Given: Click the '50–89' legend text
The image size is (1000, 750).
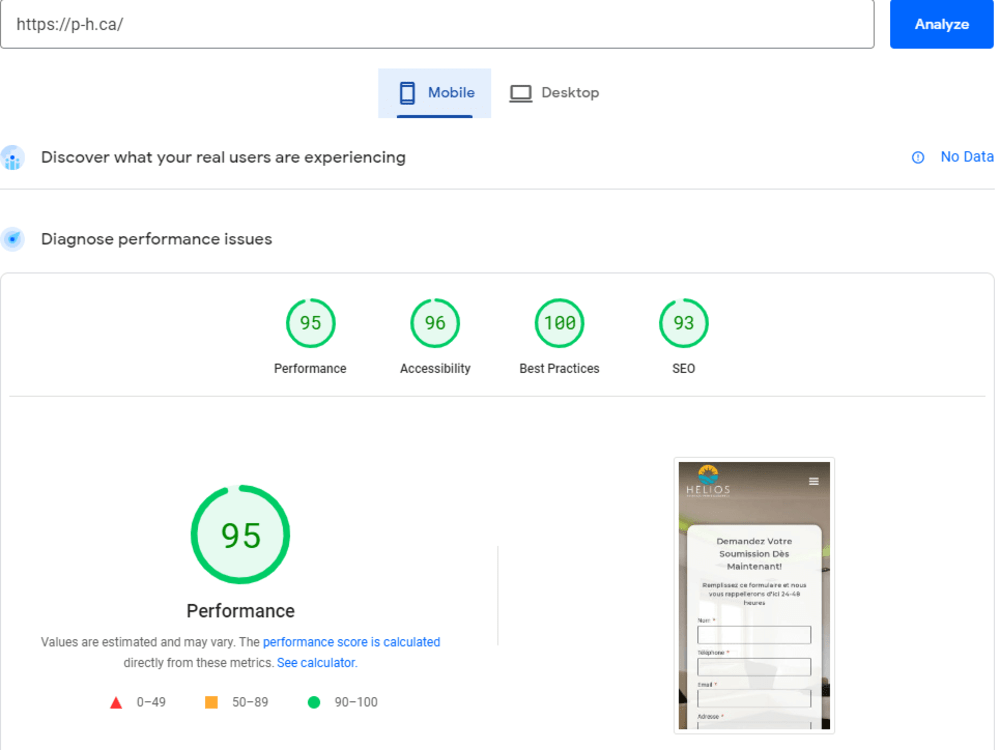Looking at the screenshot, I should coord(250,702).
